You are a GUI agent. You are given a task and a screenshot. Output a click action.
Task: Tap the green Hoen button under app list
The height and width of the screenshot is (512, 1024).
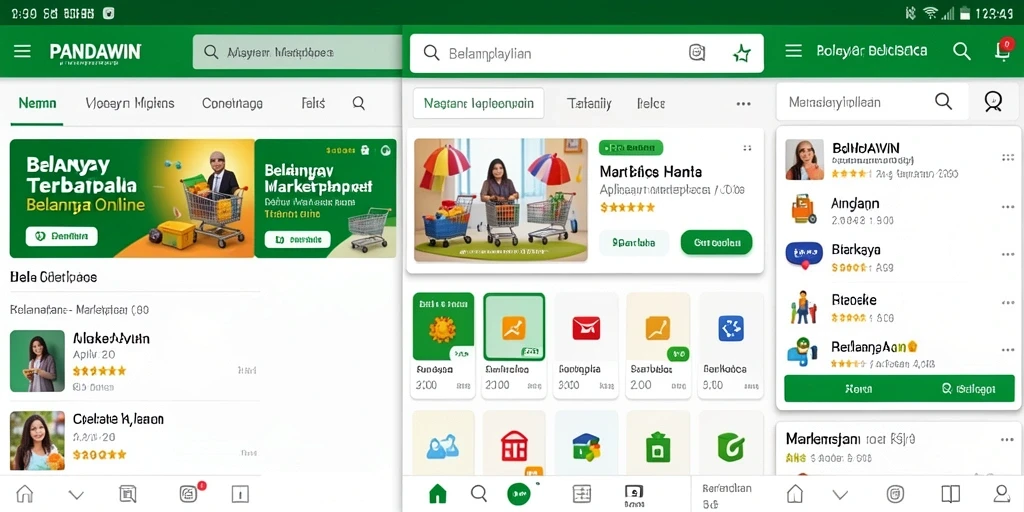click(857, 389)
